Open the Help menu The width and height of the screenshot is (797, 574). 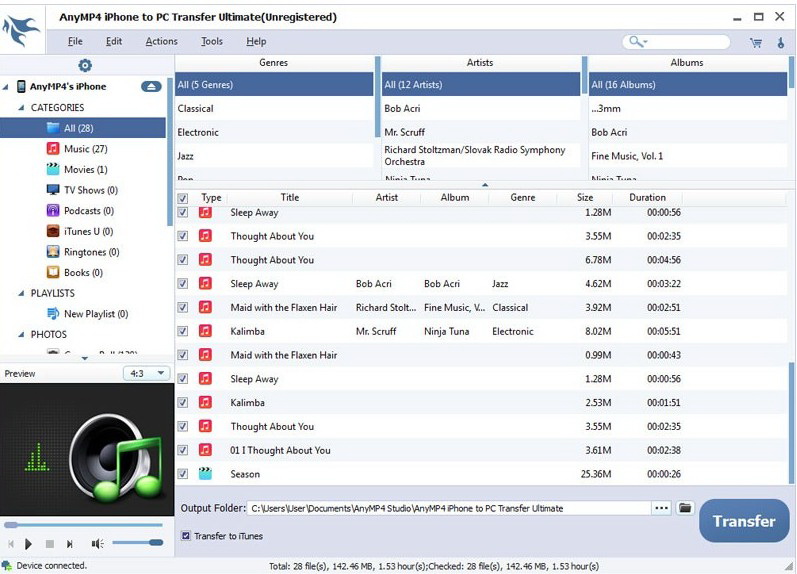(256, 41)
